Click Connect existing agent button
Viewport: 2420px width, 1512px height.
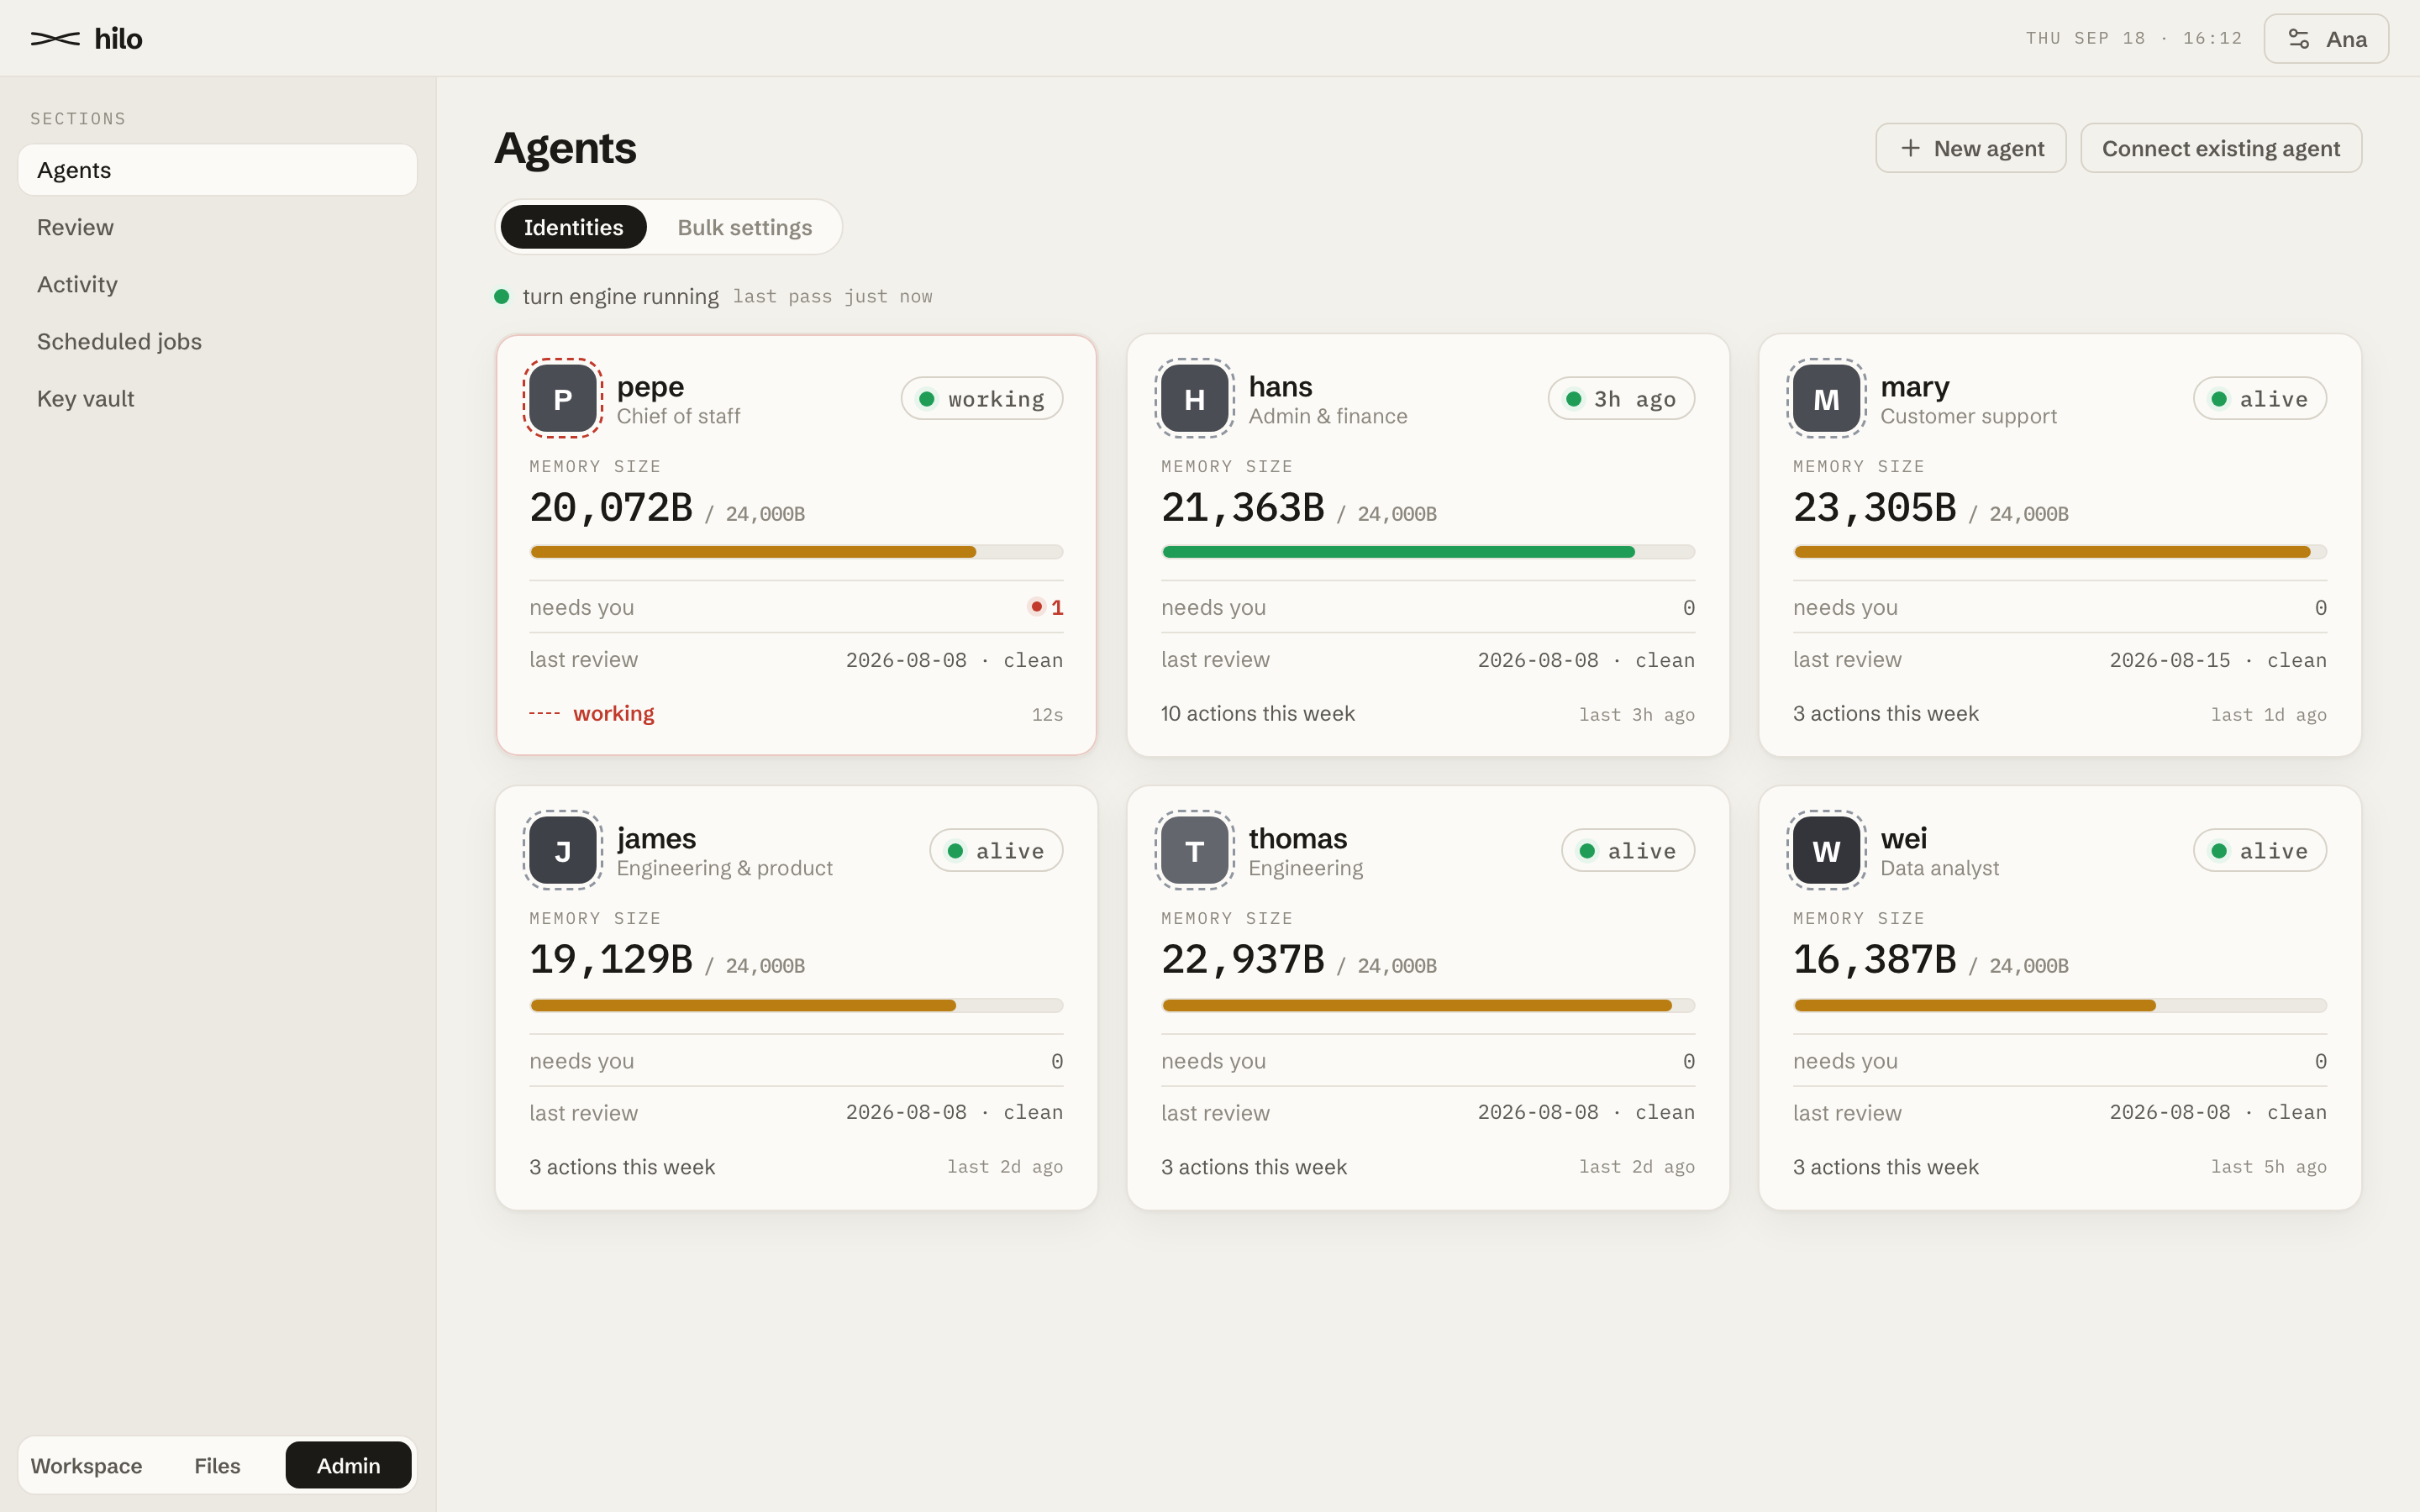click(x=2220, y=148)
